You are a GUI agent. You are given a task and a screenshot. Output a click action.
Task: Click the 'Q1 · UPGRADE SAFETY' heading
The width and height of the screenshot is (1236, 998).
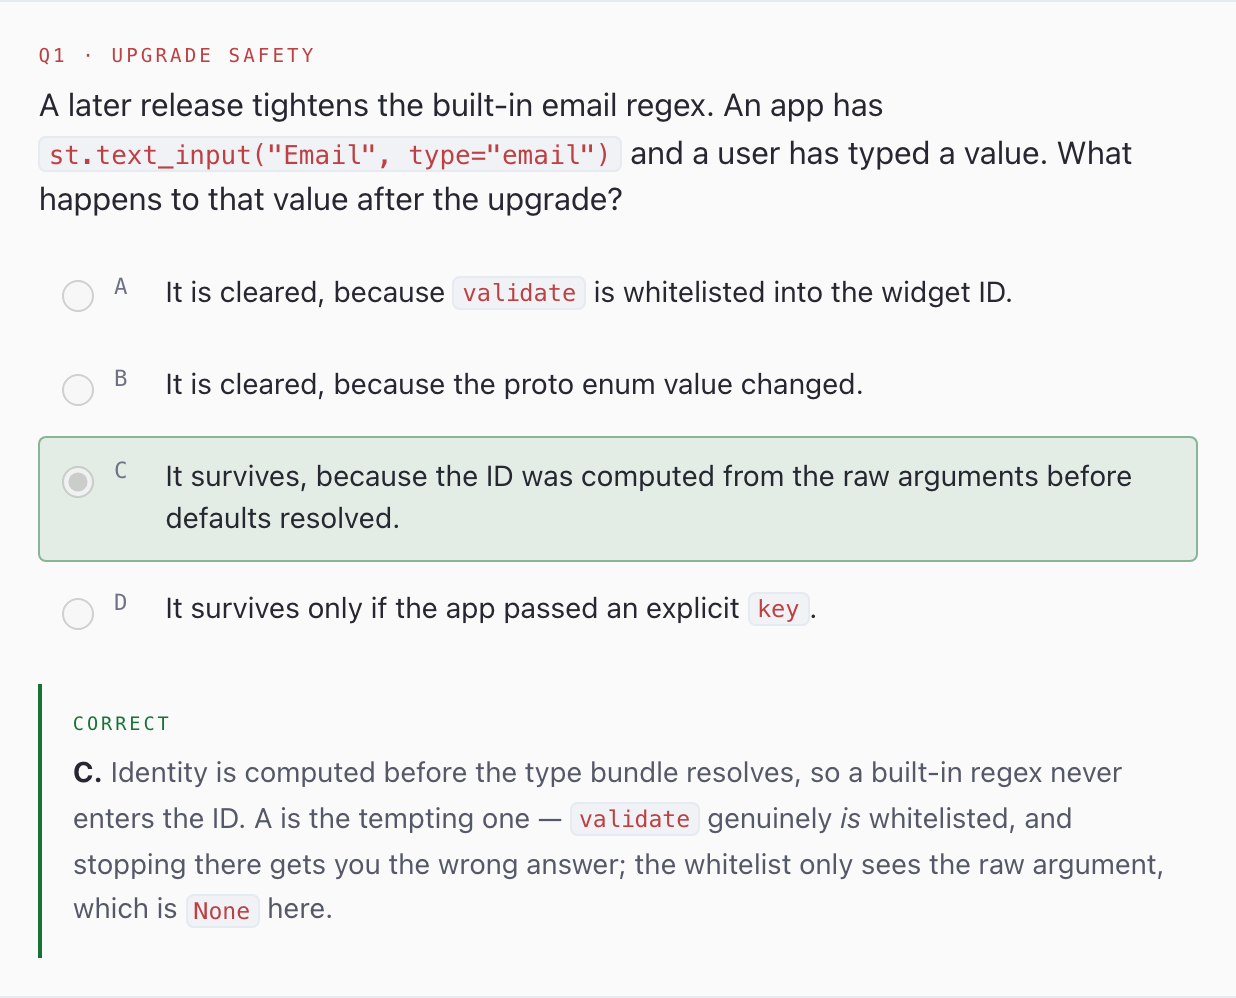click(x=177, y=56)
